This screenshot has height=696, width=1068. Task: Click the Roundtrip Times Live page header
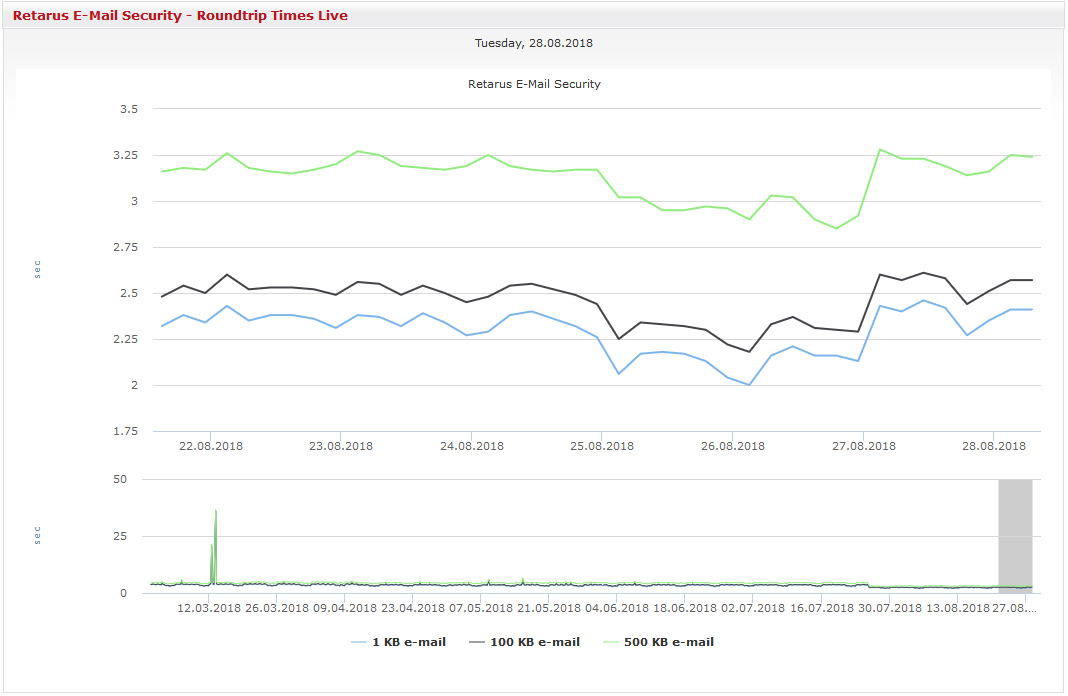click(x=180, y=15)
